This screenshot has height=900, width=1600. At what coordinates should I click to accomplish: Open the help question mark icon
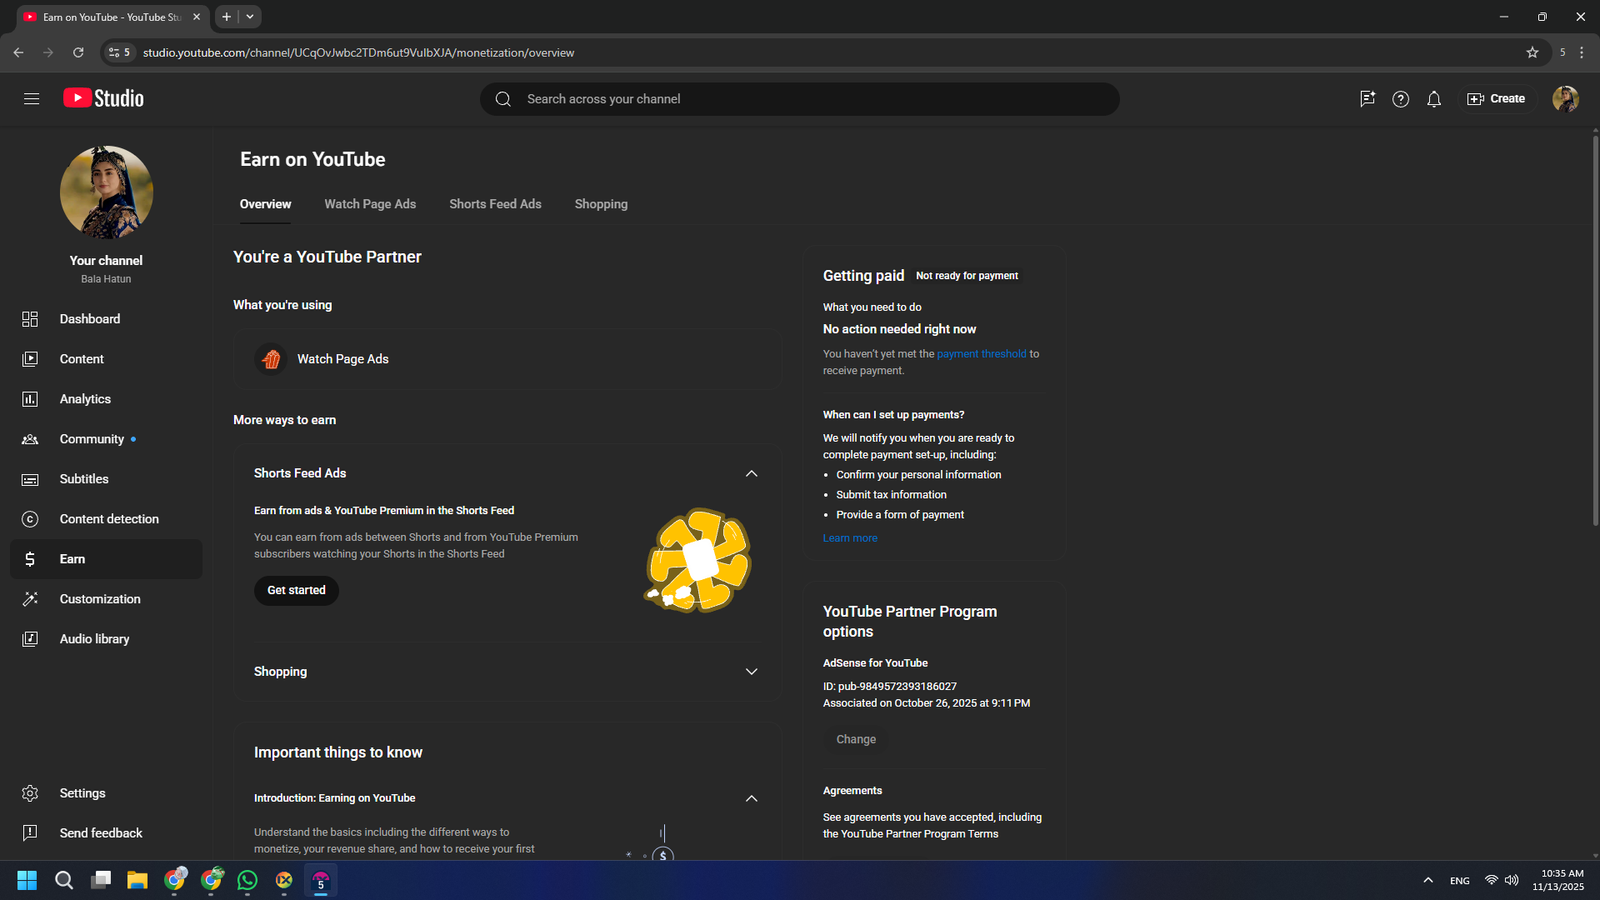point(1400,99)
